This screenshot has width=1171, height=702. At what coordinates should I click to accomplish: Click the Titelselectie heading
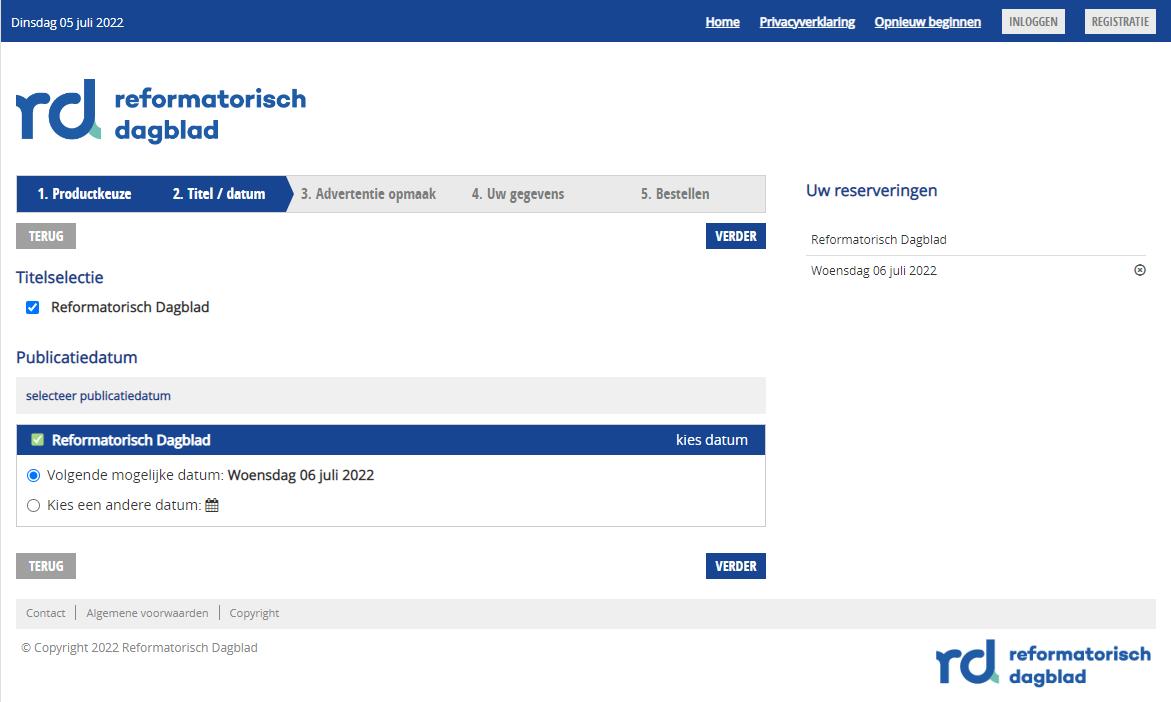click(60, 278)
